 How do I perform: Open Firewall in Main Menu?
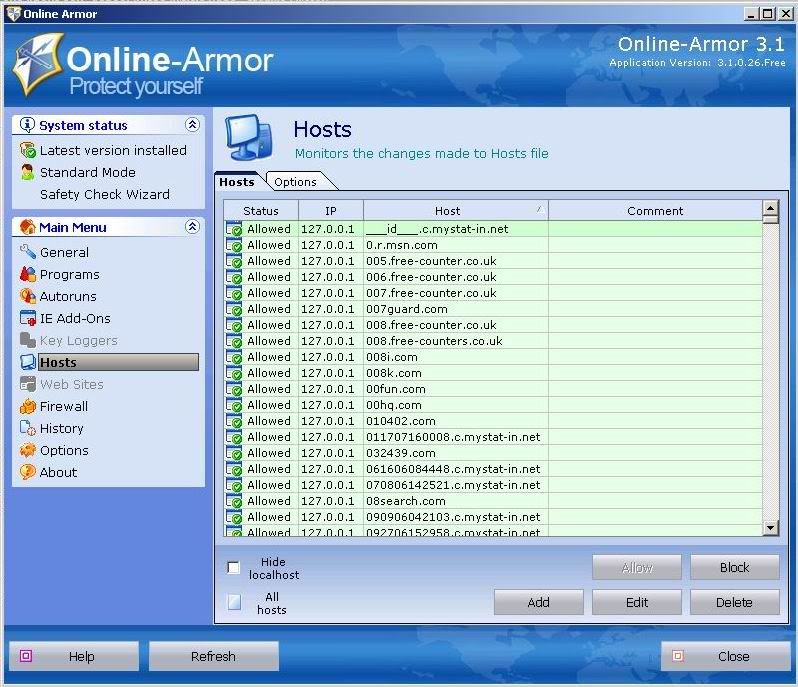(x=64, y=406)
